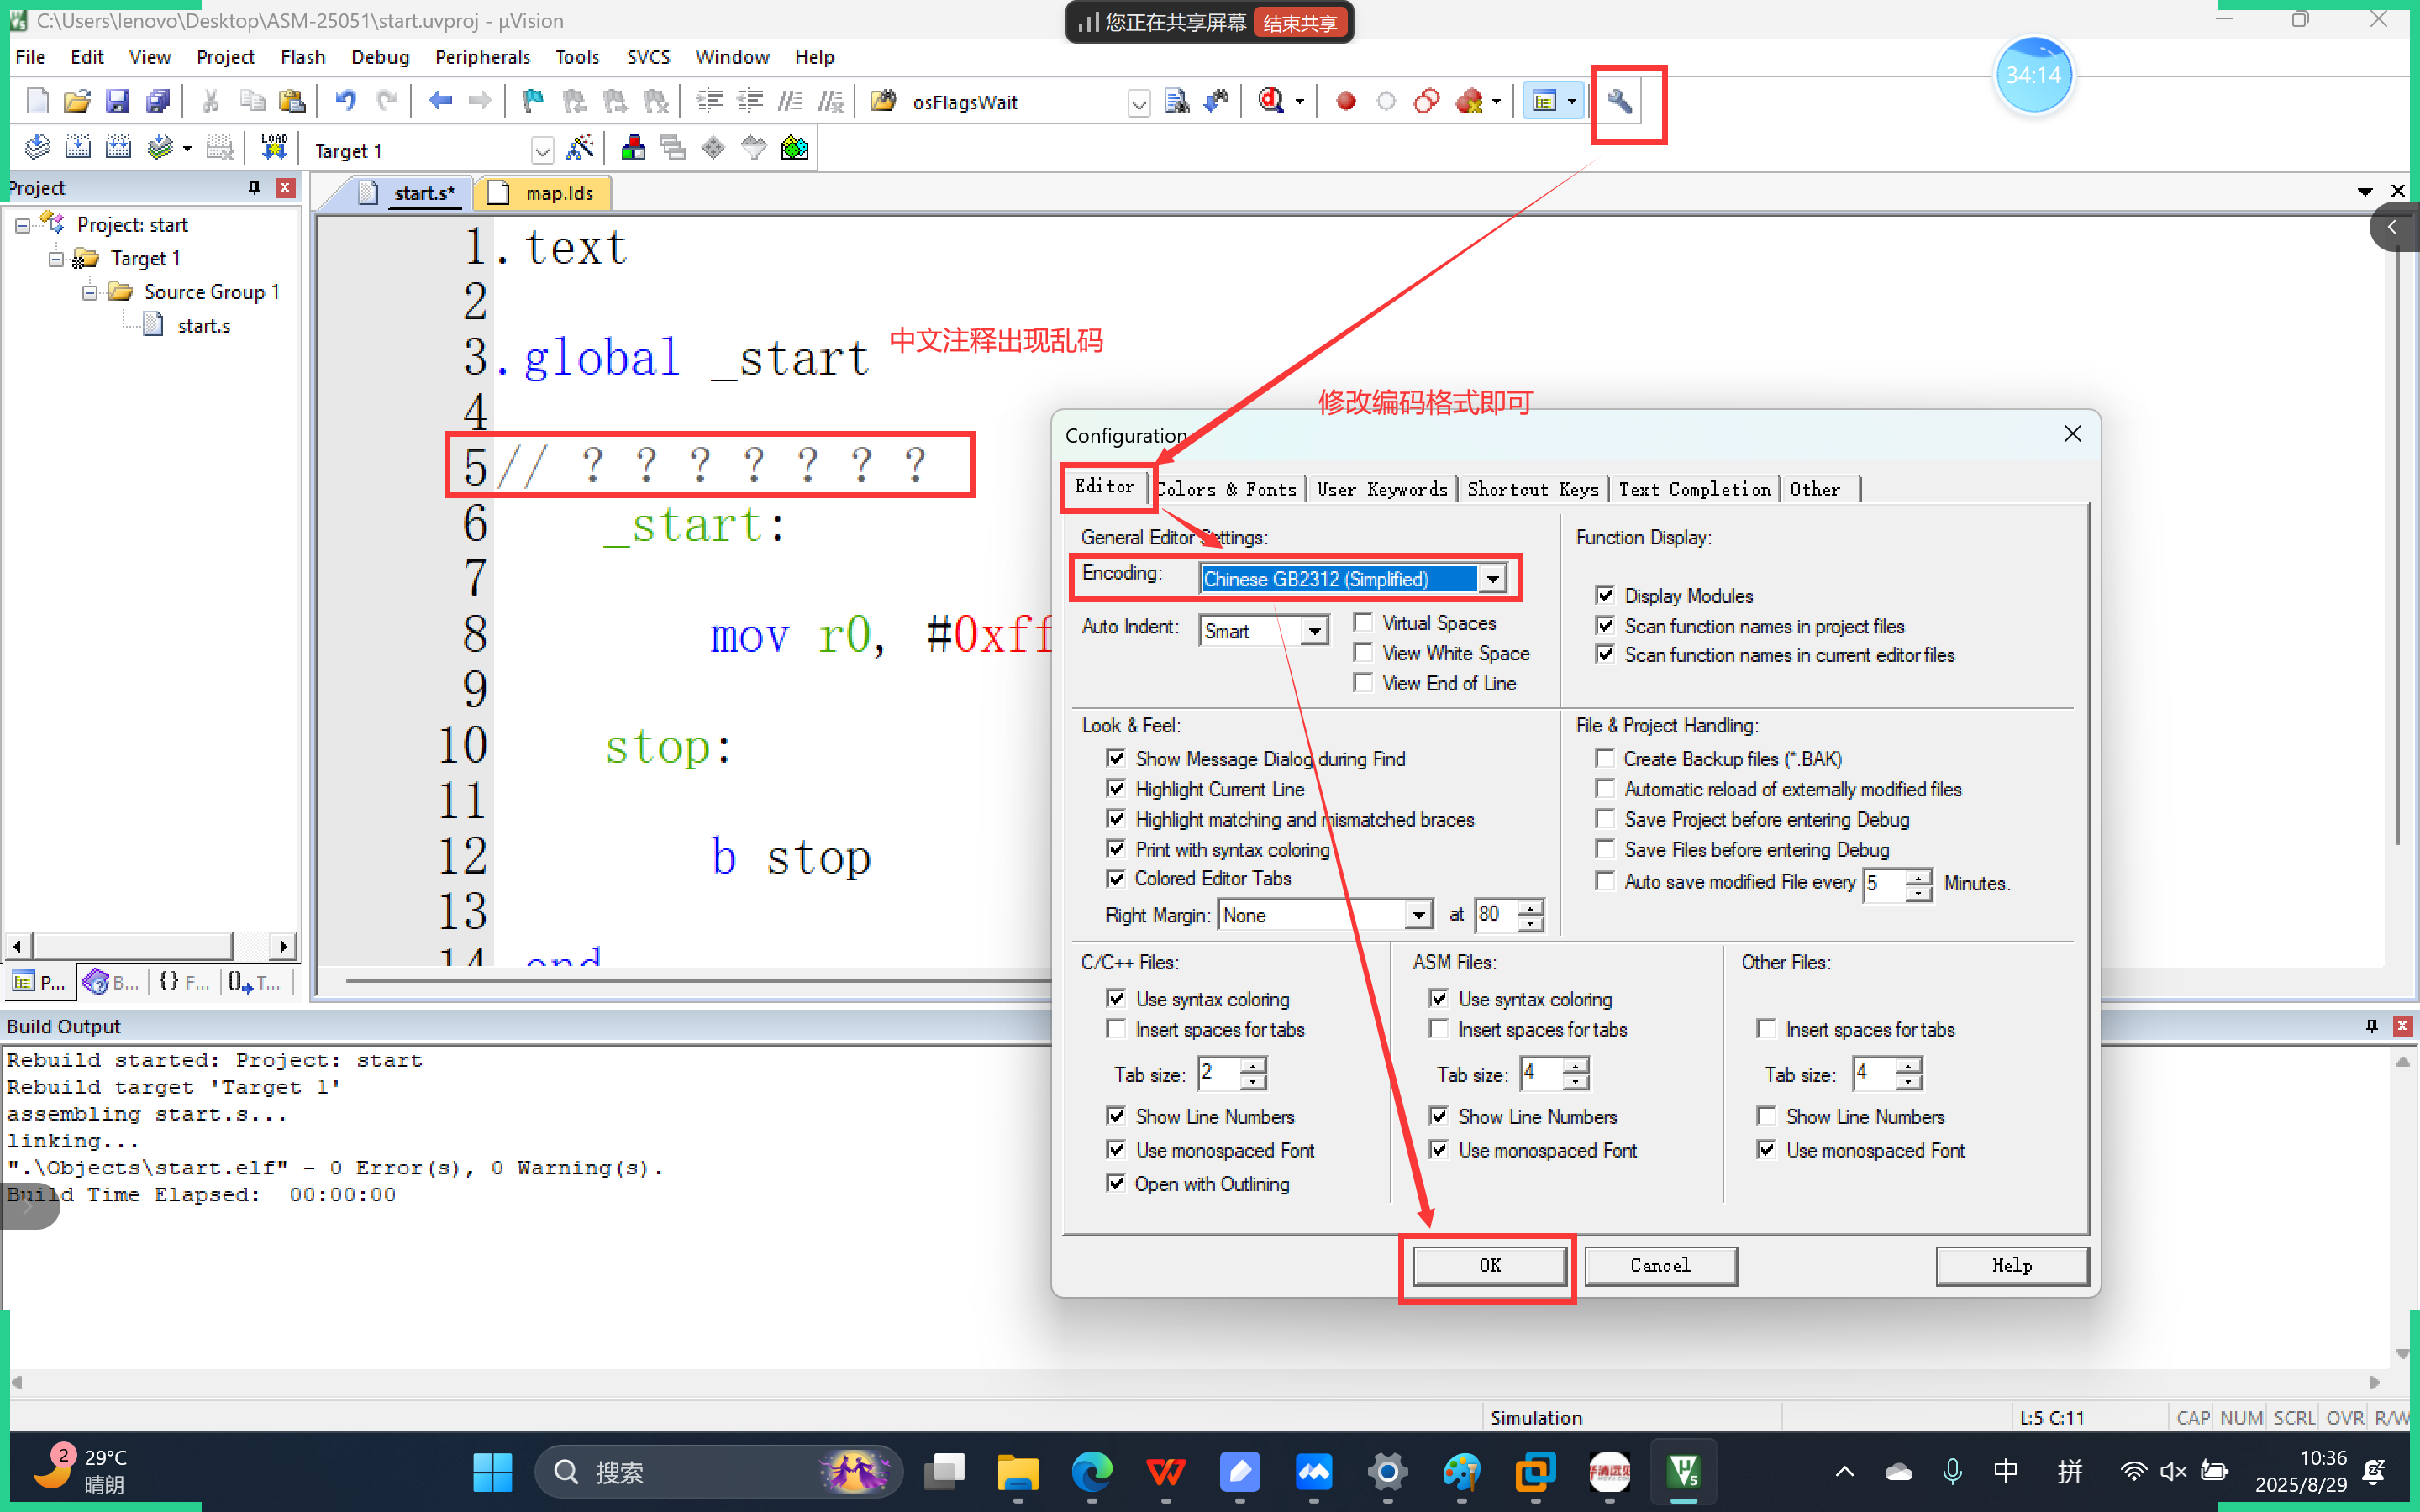Screen dimensions: 2420x1512
Task: Undo the last edit with the toolbar arrow
Action: tap(345, 101)
